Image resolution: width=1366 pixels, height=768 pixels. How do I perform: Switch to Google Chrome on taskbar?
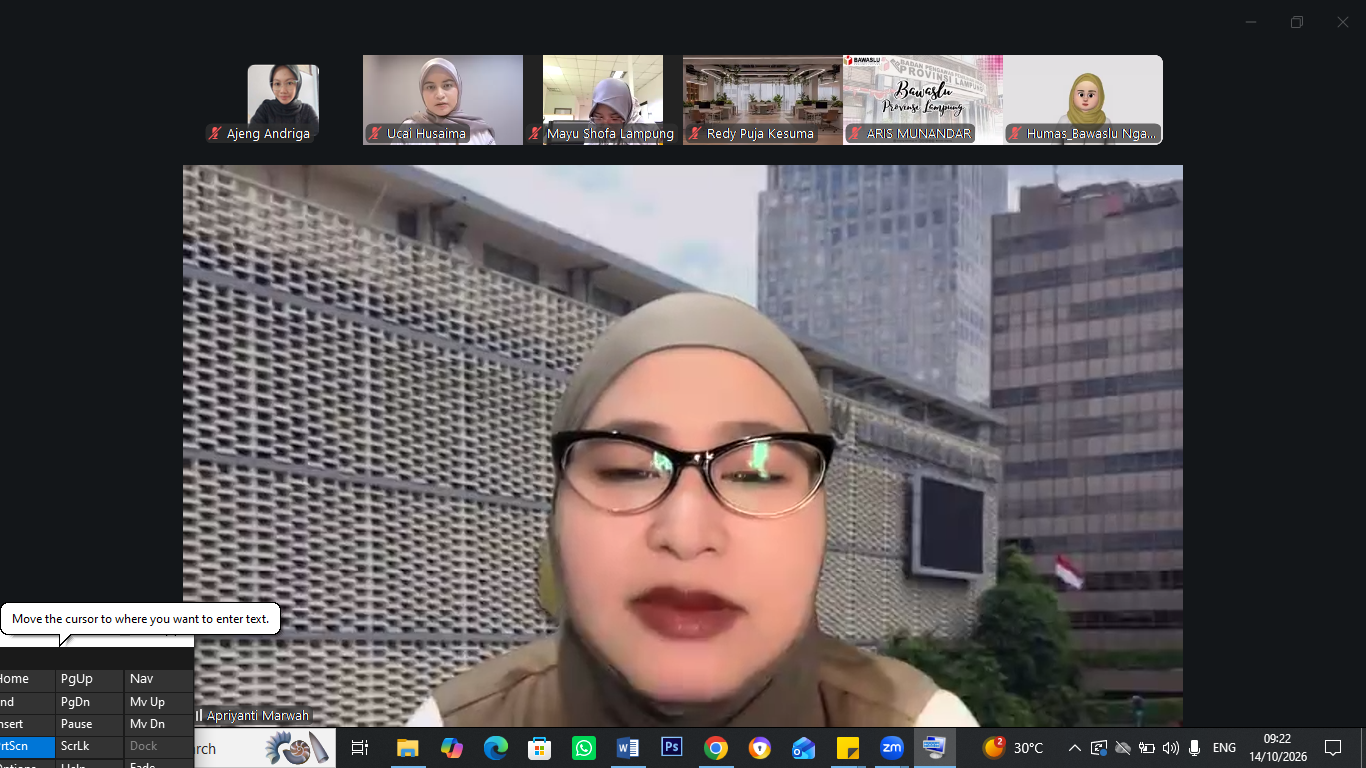pos(715,748)
